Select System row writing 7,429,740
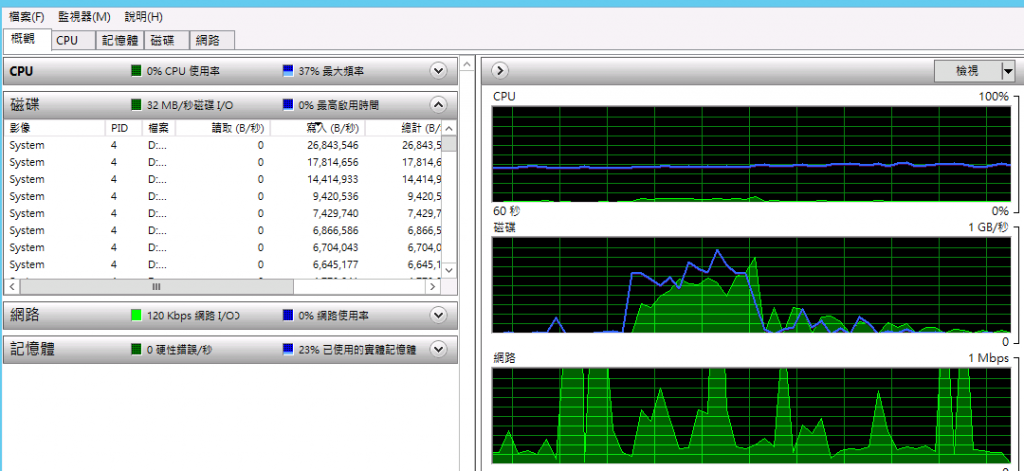Image resolution: width=1024 pixels, height=471 pixels. click(x=224, y=213)
